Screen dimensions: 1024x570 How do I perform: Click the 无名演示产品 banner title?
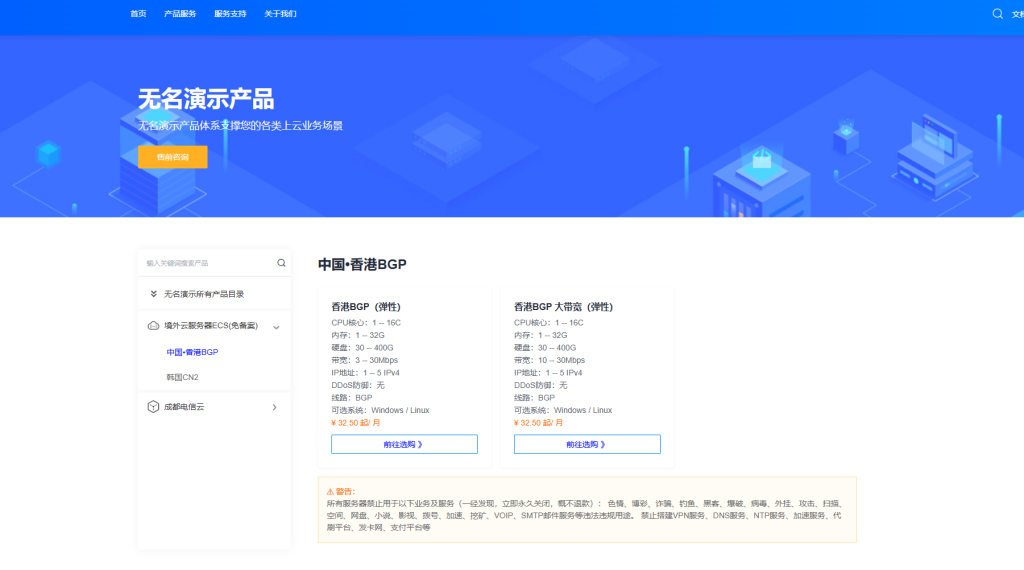[206, 99]
